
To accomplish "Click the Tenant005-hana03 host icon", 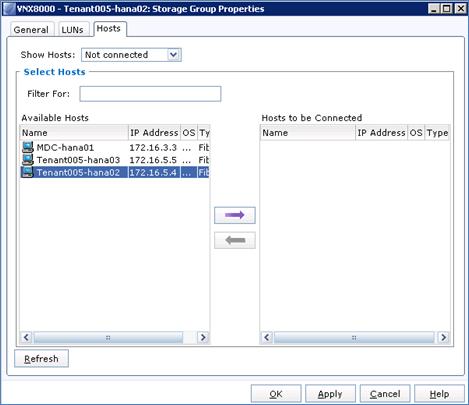I will (x=28, y=159).
